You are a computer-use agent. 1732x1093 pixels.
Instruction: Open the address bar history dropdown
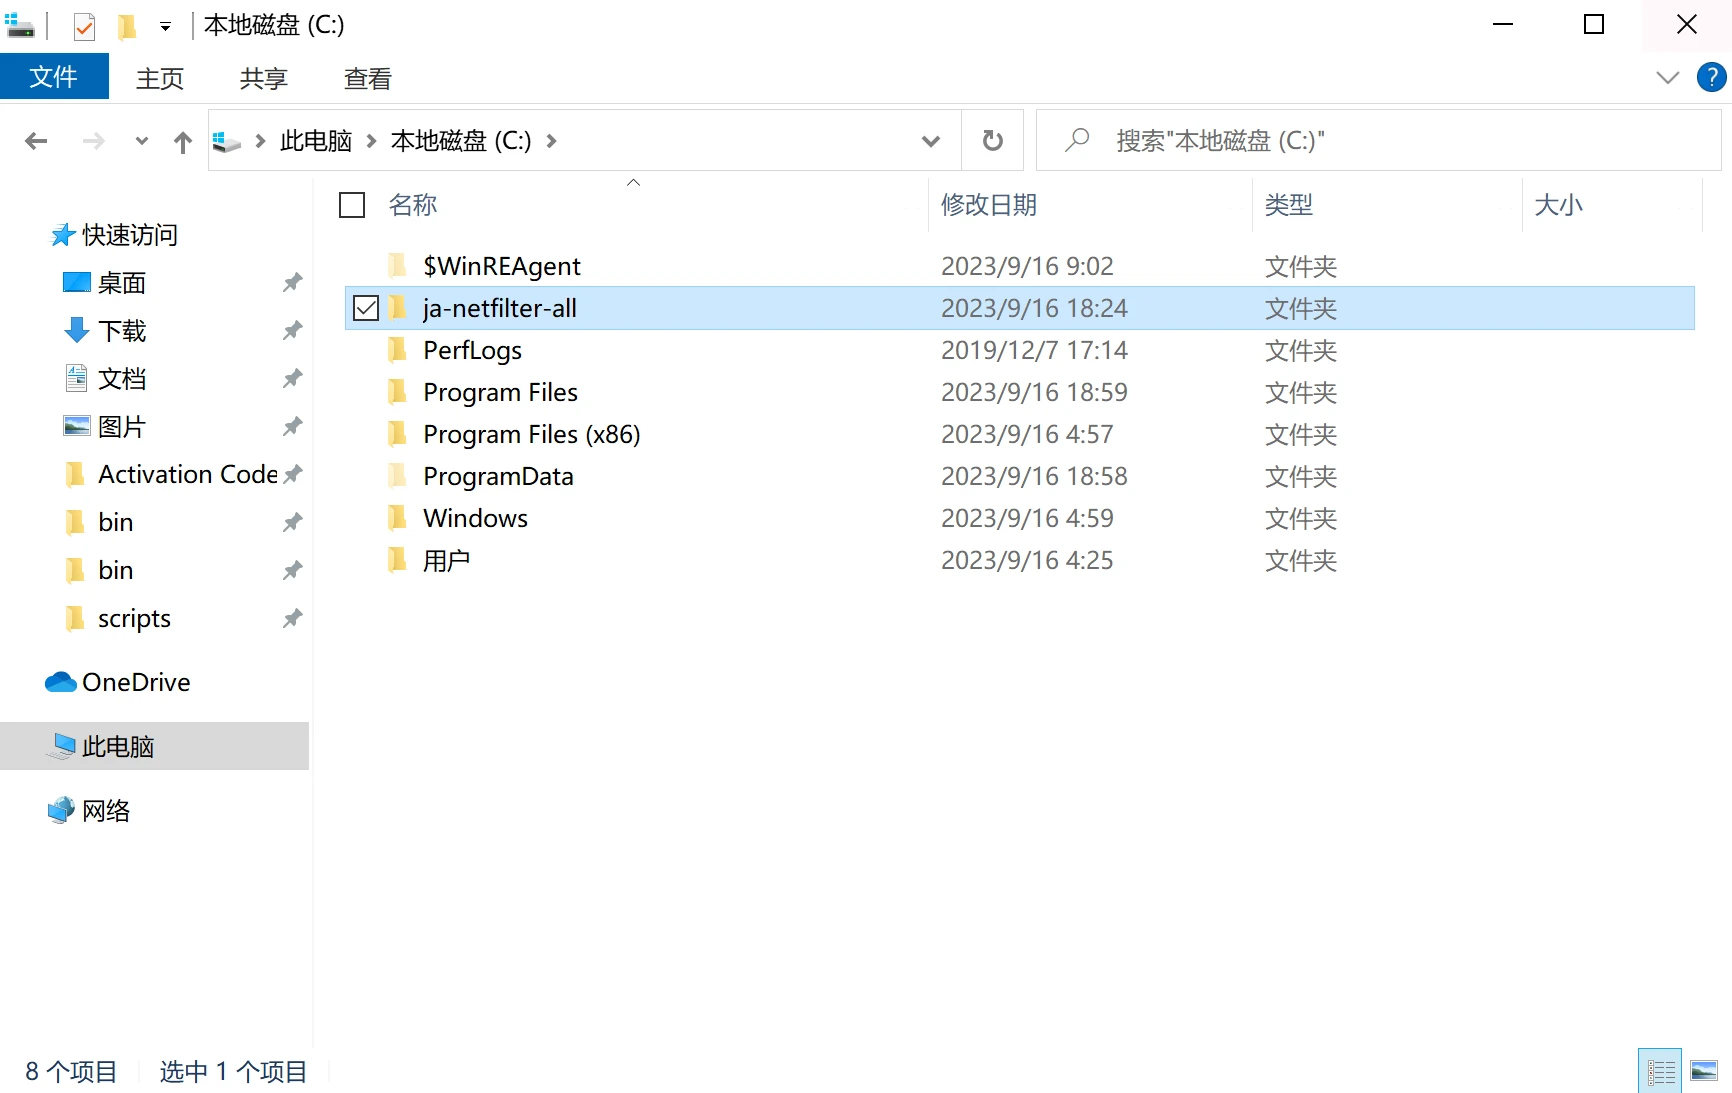931,141
